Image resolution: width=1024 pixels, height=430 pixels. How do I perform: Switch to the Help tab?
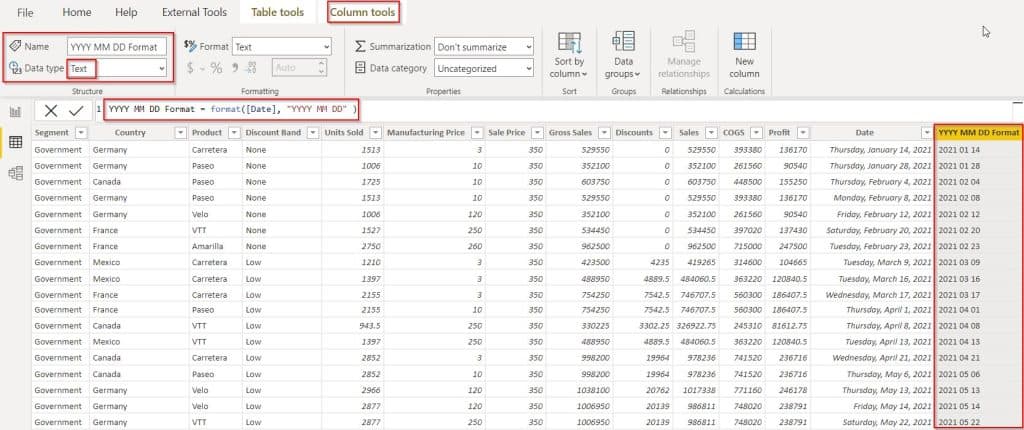[x=126, y=12]
